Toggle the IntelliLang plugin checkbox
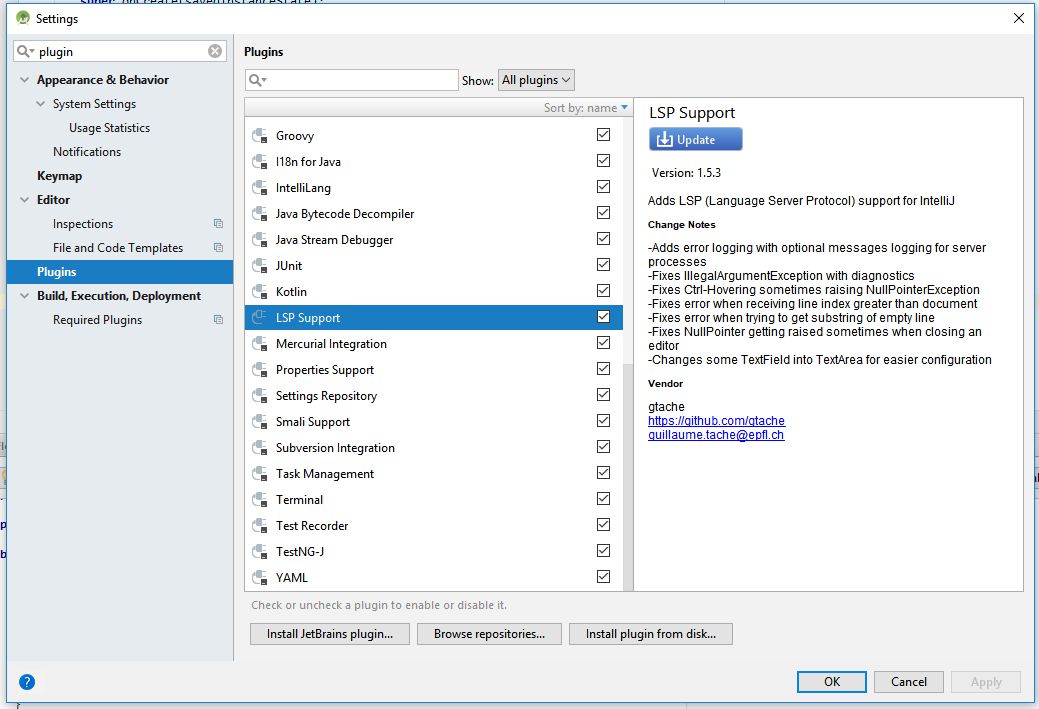This screenshot has height=709, width=1039. pyautogui.click(x=603, y=186)
